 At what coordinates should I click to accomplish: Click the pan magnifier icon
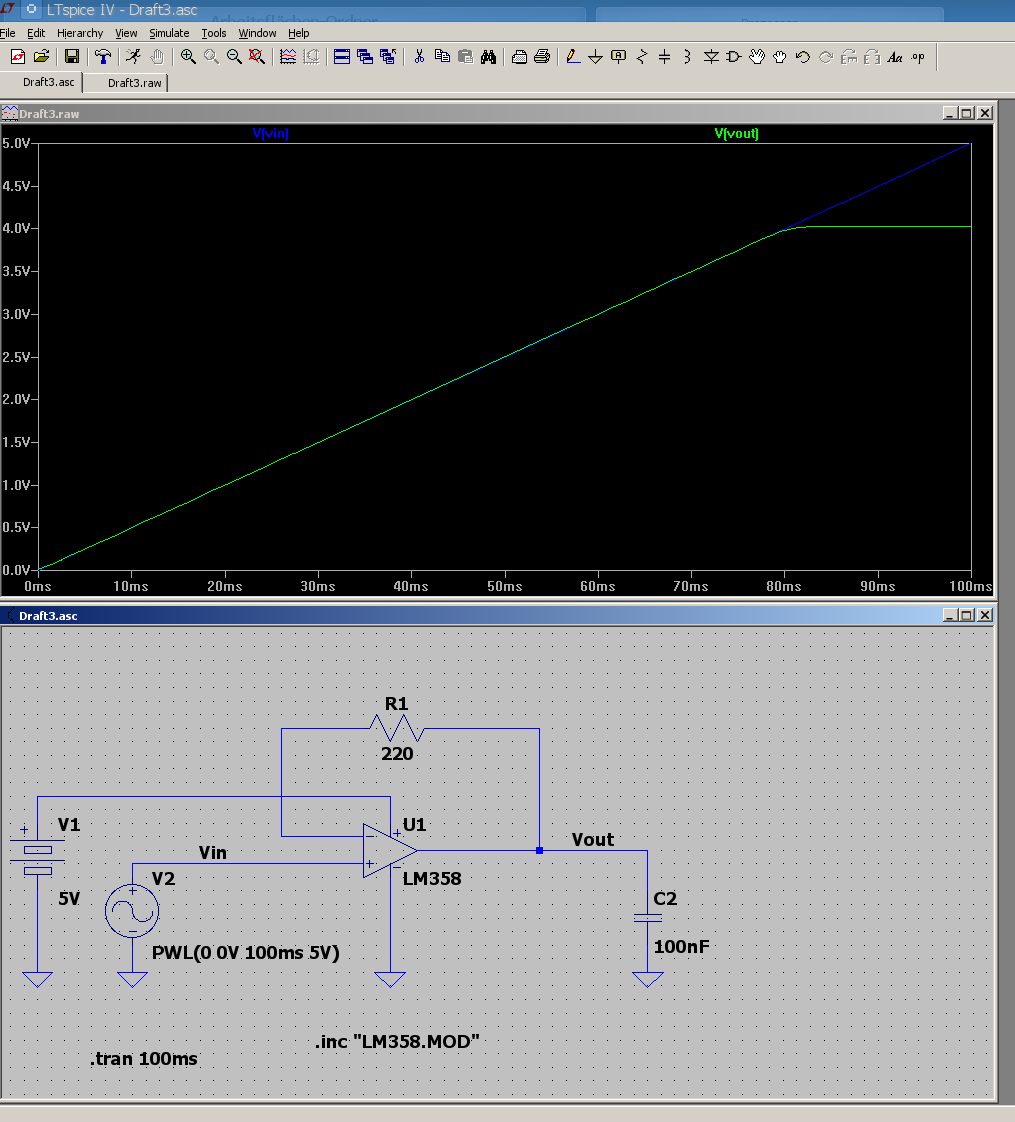tap(211, 57)
